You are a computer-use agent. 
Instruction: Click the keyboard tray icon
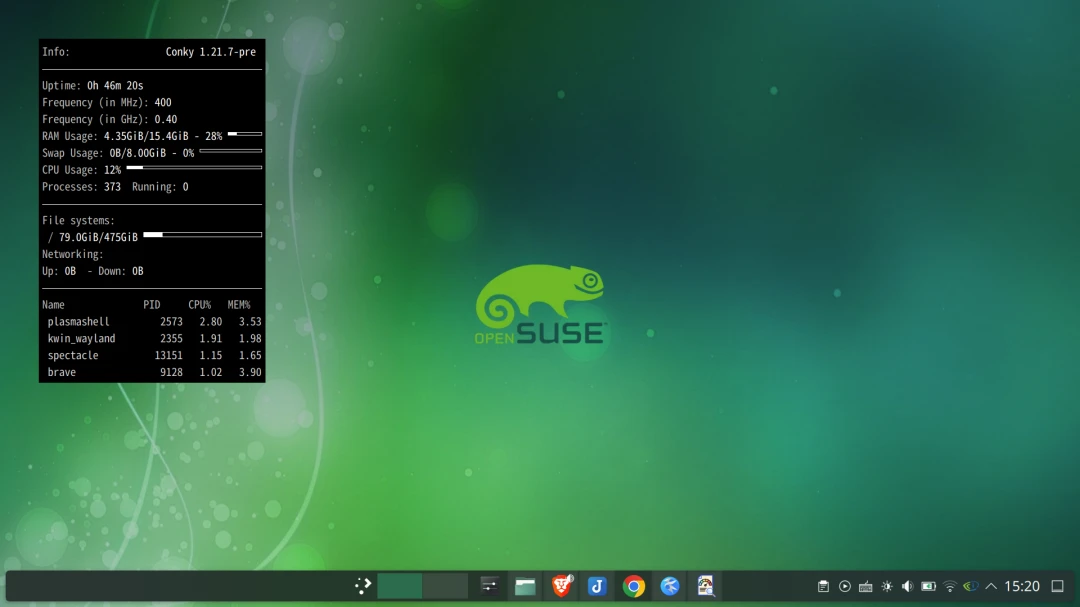pyautogui.click(x=866, y=587)
